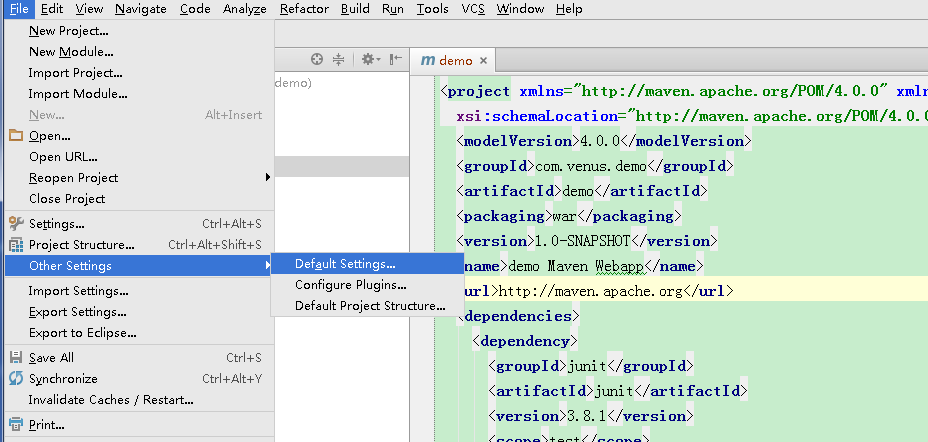The height and width of the screenshot is (442, 928).
Task: Open the Help menu
Action: coord(569,9)
